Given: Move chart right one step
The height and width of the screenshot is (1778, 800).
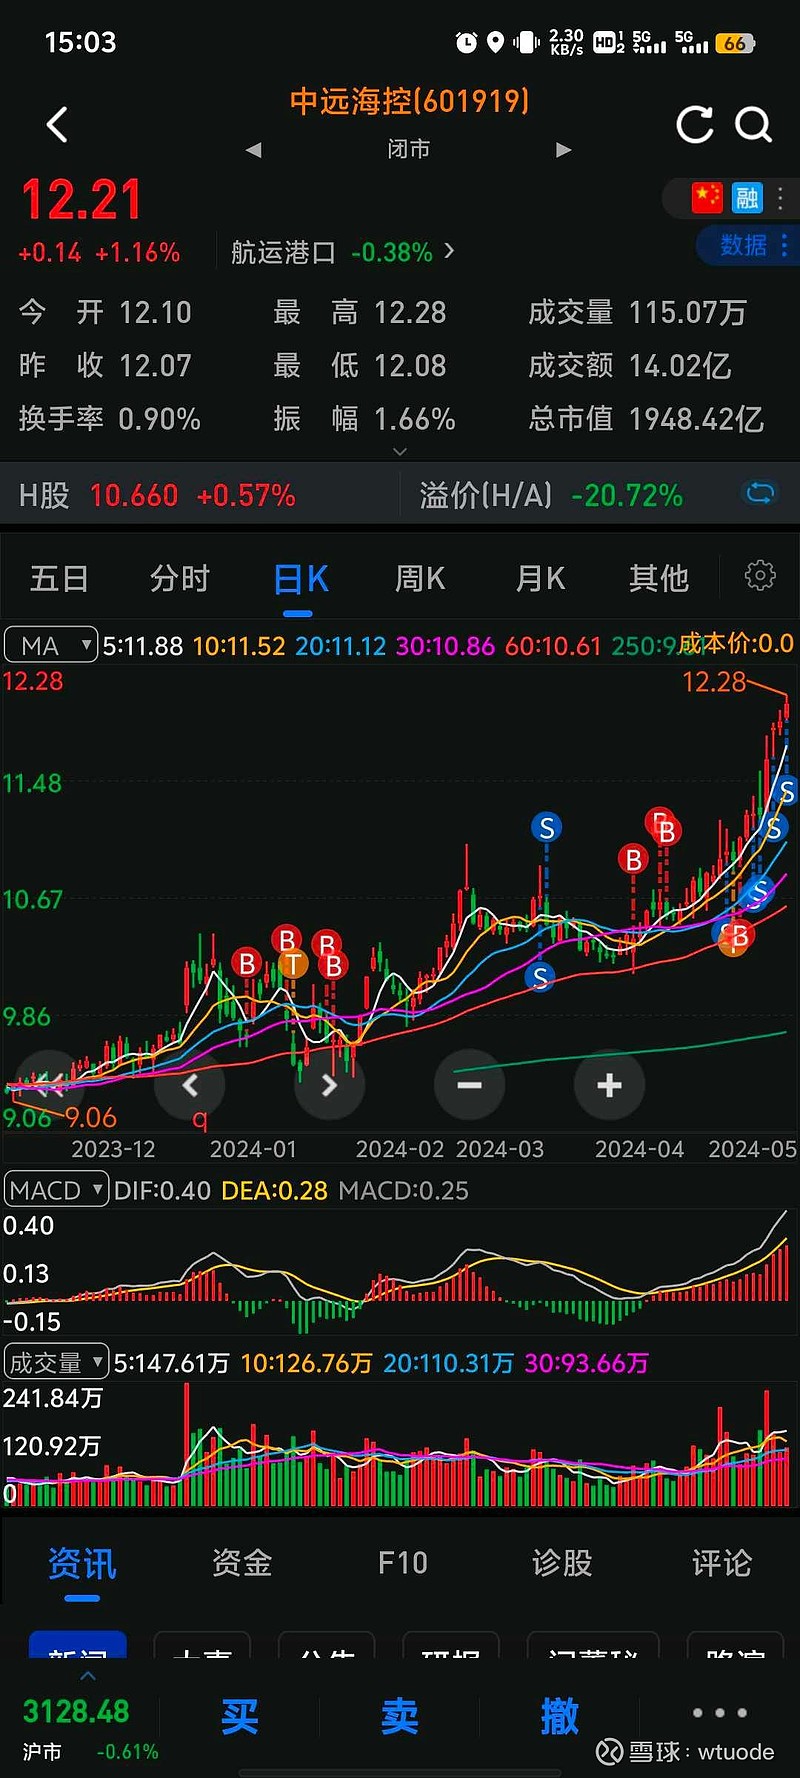Looking at the screenshot, I should tap(330, 1085).
